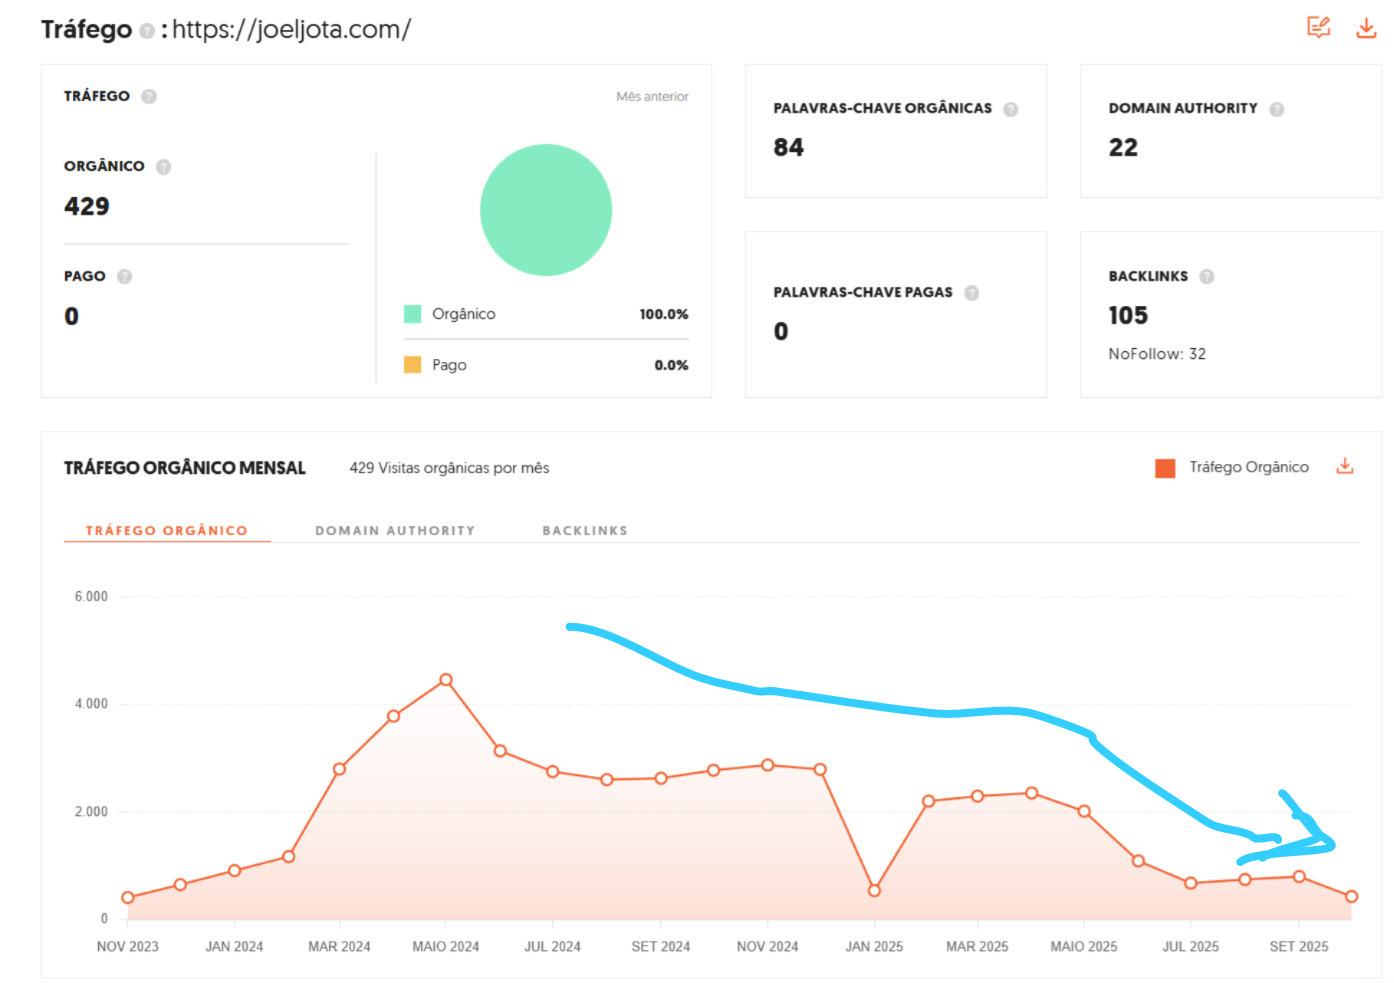This screenshot has width=1394, height=983.
Task: Switch to the Domain Authority tab
Action: coord(395,530)
